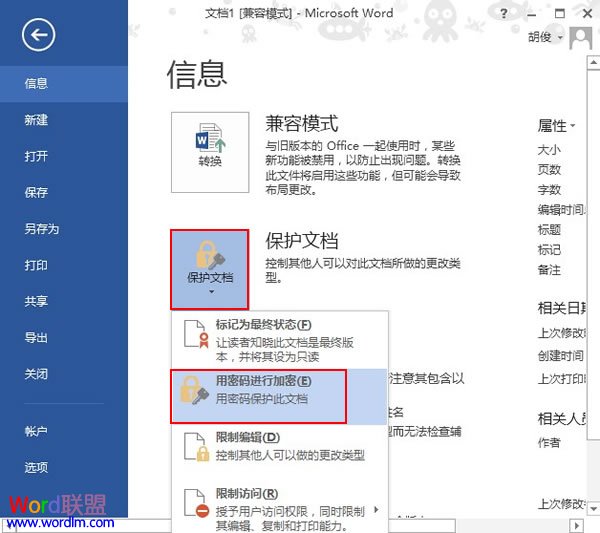The width and height of the screenshot is (600, 533).
Task: Expand the Restrict Access submenu arrow
Action: [x=377, y=510]
